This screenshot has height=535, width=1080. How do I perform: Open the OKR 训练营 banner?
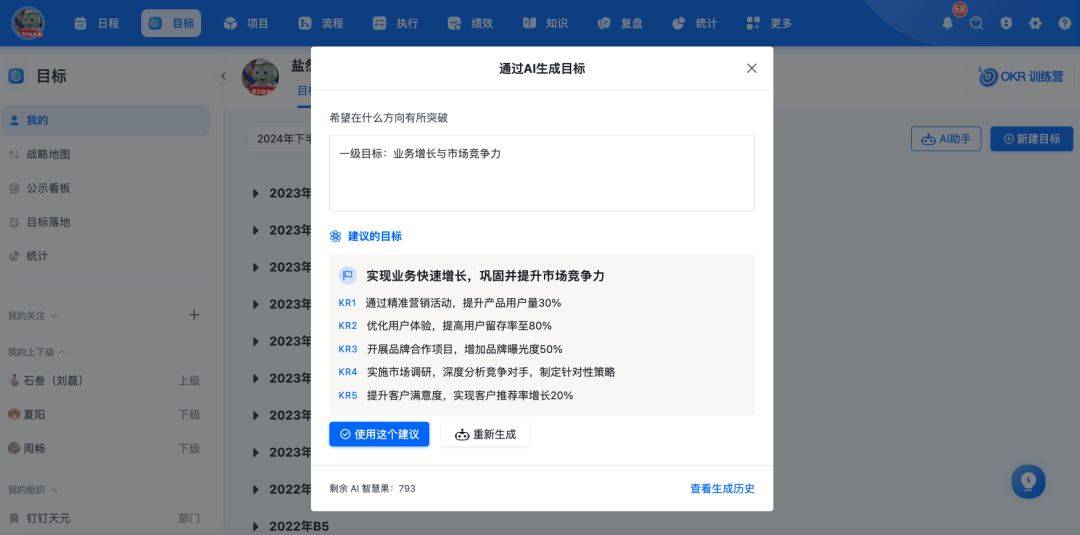[1020, 76]
